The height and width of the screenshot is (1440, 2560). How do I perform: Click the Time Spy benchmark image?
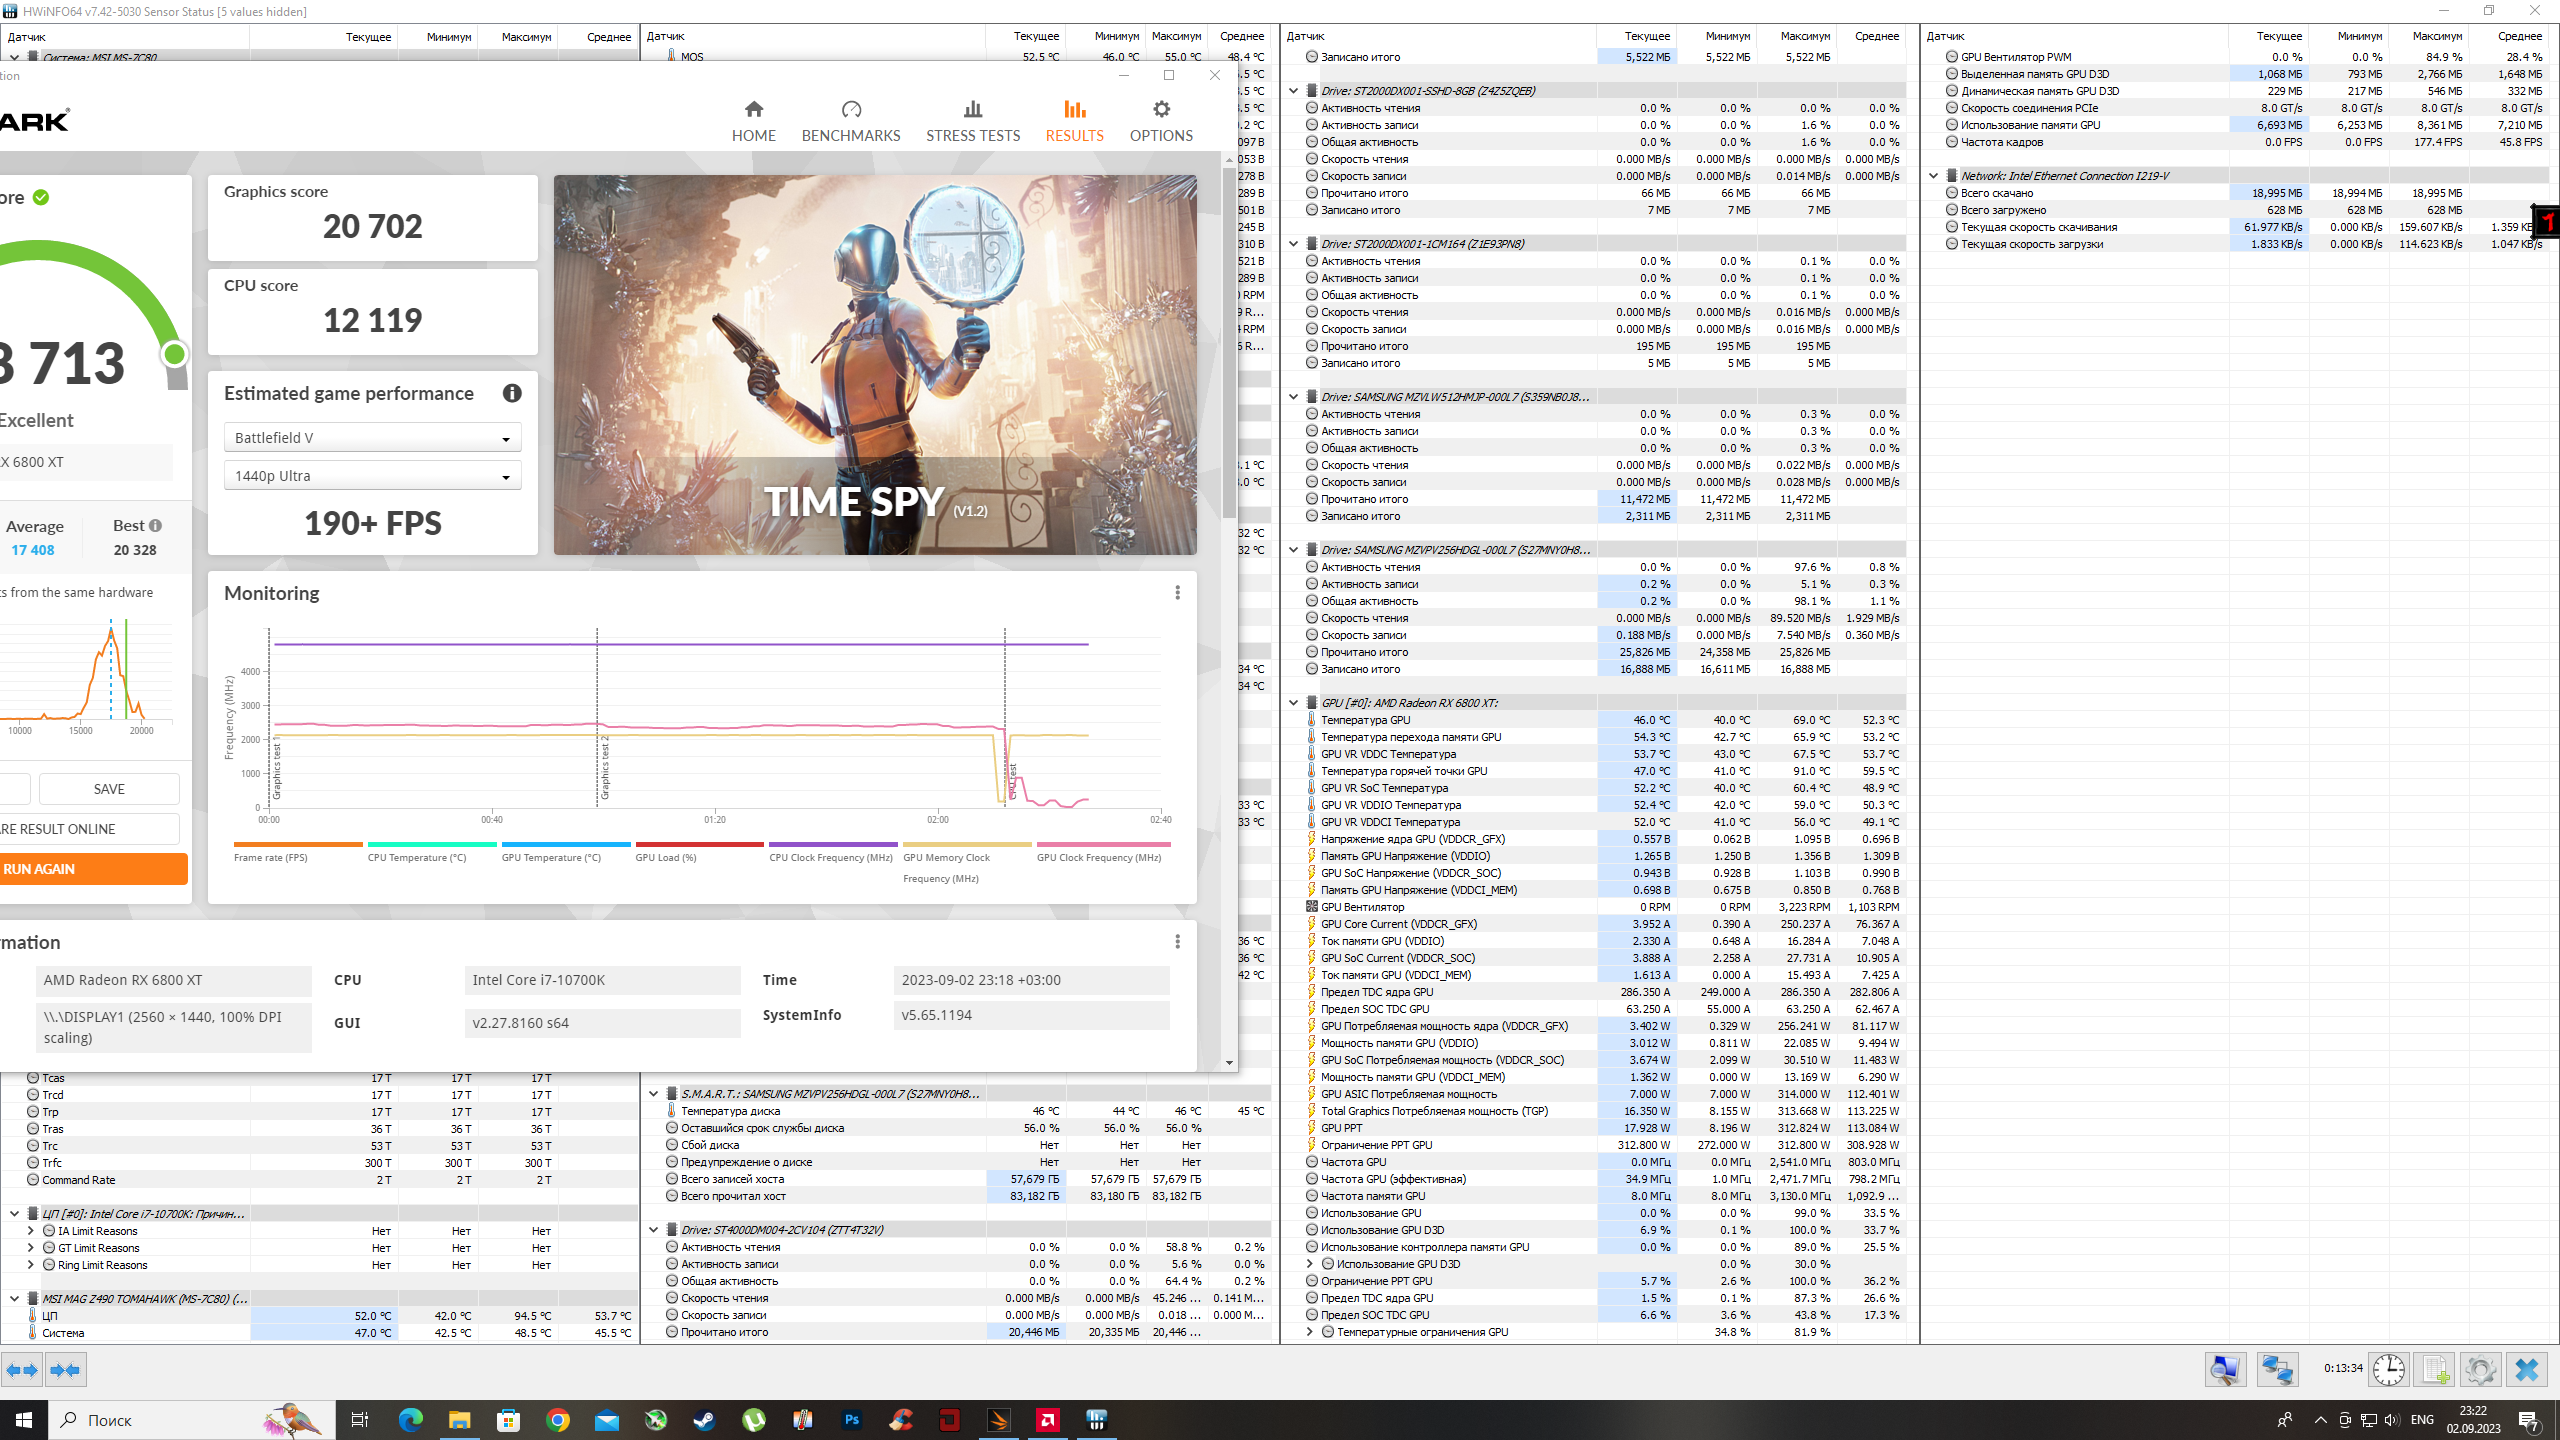click(x=874, y=365)
